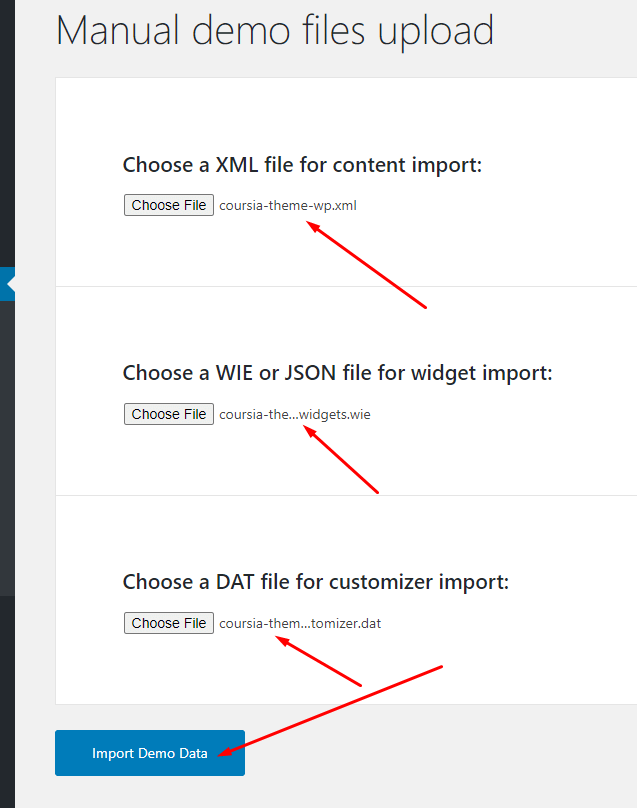Click the white arrow indicator on sidebar
Viewport: 637px width, 808px height.
[11, 284]
